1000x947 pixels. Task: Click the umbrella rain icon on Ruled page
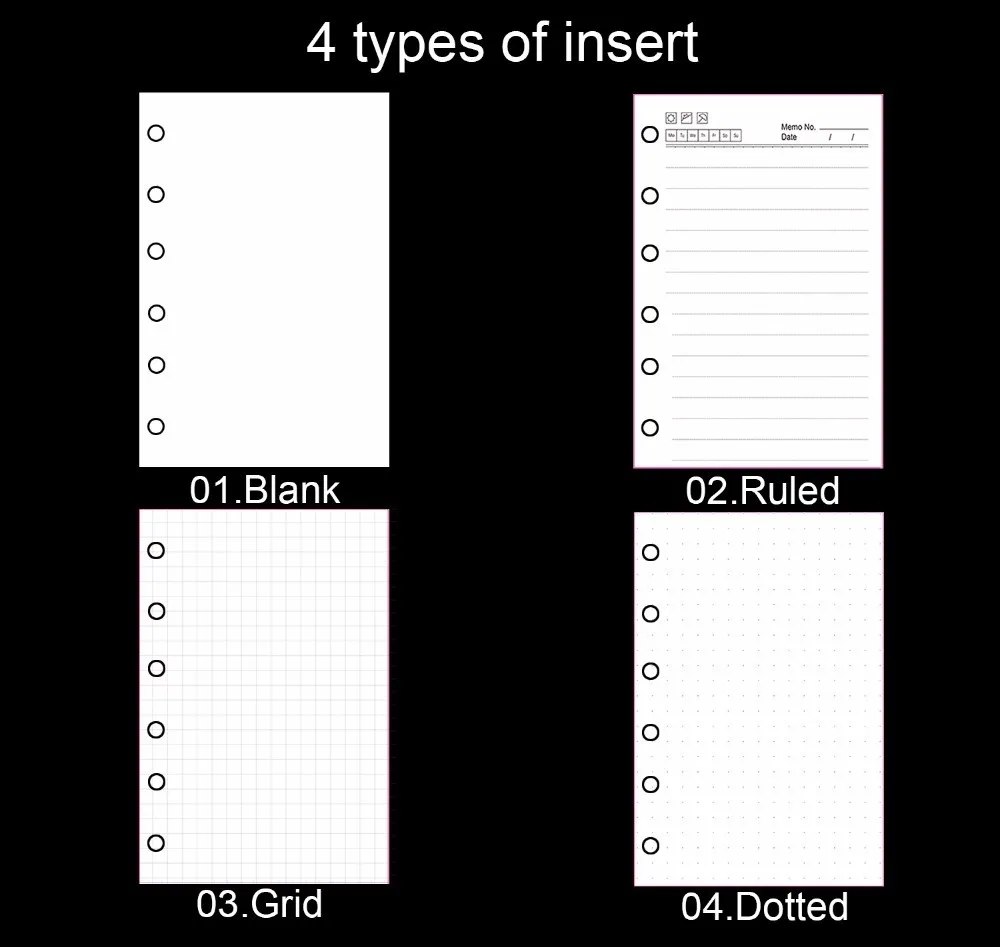(x=702, y=118)
